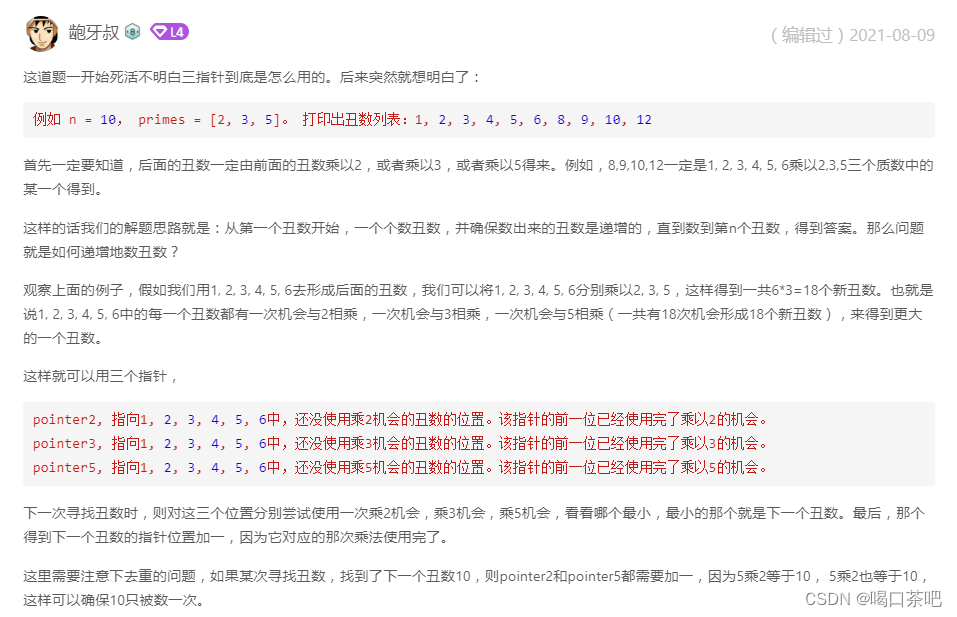Open the commenter's avatar picture
This screenshot has width=957, height=617.
tap(42, 33)
